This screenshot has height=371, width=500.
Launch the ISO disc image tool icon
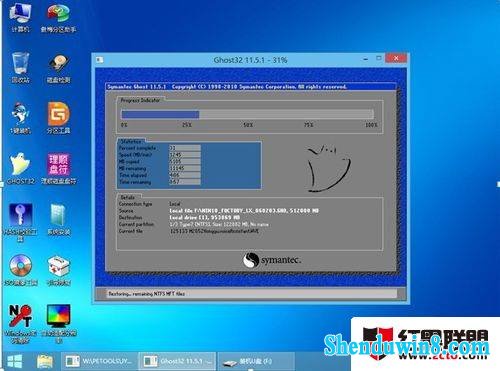tap(21, 270)
